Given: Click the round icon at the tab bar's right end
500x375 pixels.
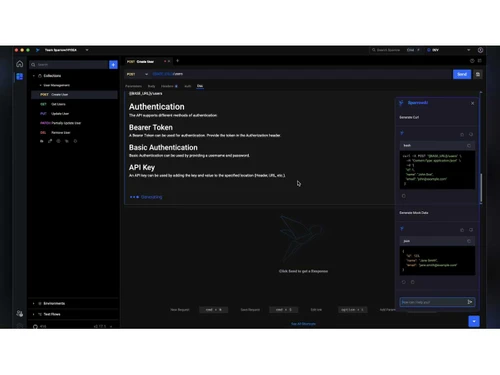Looking at the screenshot, I should [472, 61].
